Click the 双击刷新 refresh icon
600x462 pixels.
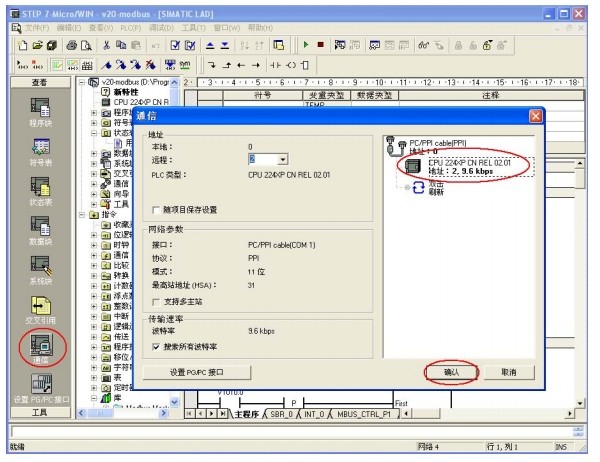(x=418, y=188)
